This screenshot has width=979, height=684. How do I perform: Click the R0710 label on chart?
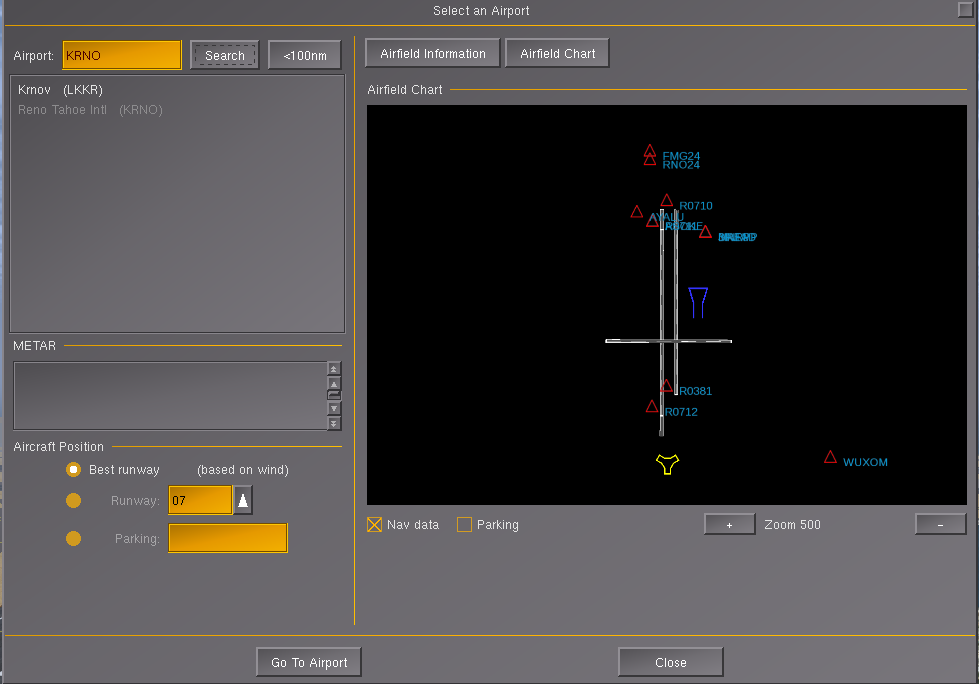click(696, 206)
